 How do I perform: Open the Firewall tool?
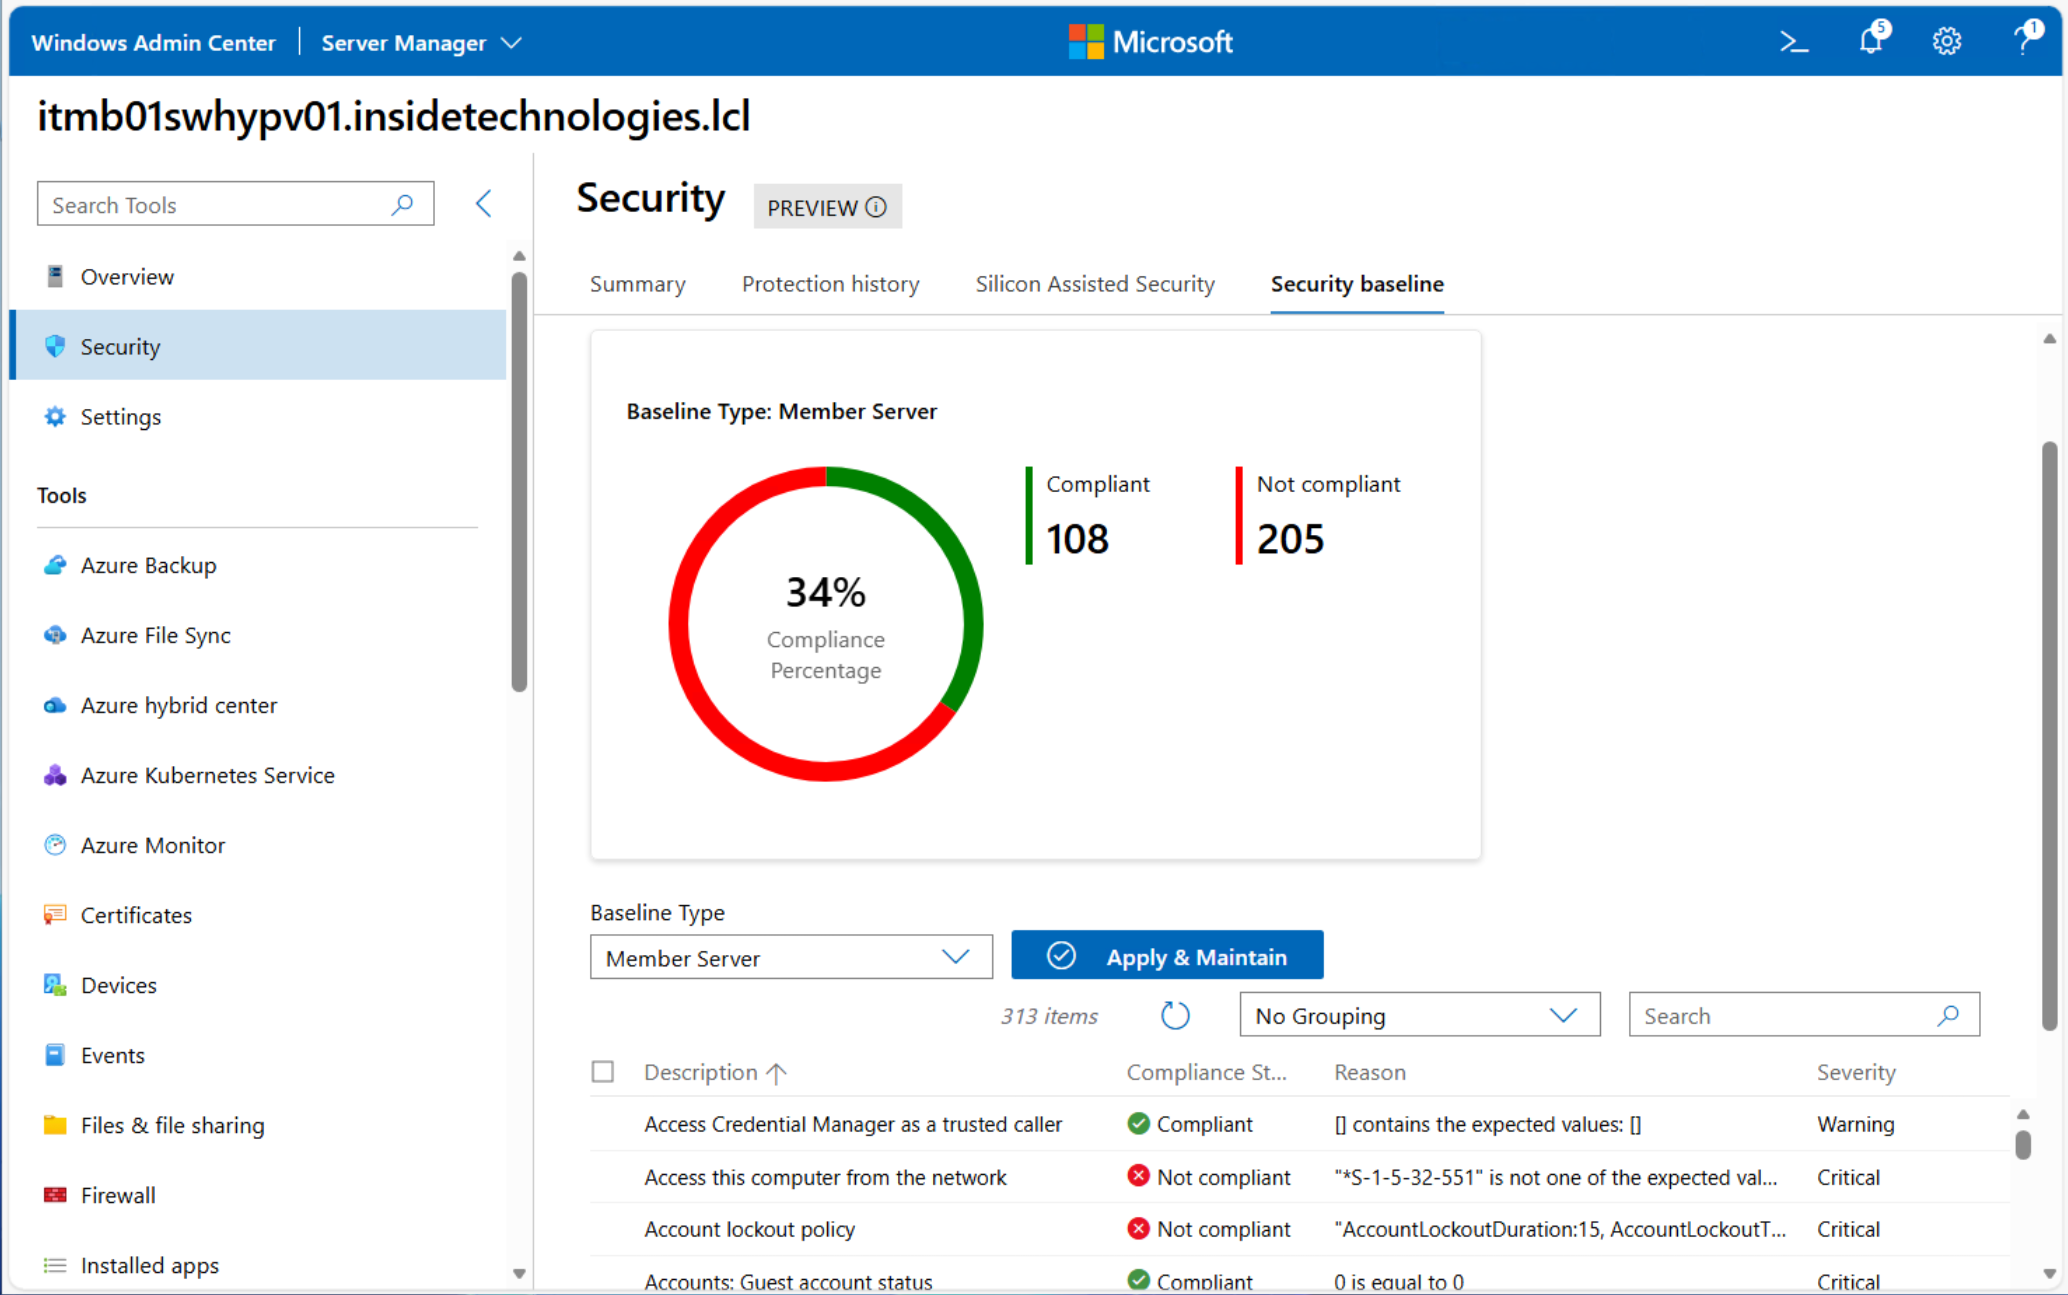click(x=117, y=1195)
